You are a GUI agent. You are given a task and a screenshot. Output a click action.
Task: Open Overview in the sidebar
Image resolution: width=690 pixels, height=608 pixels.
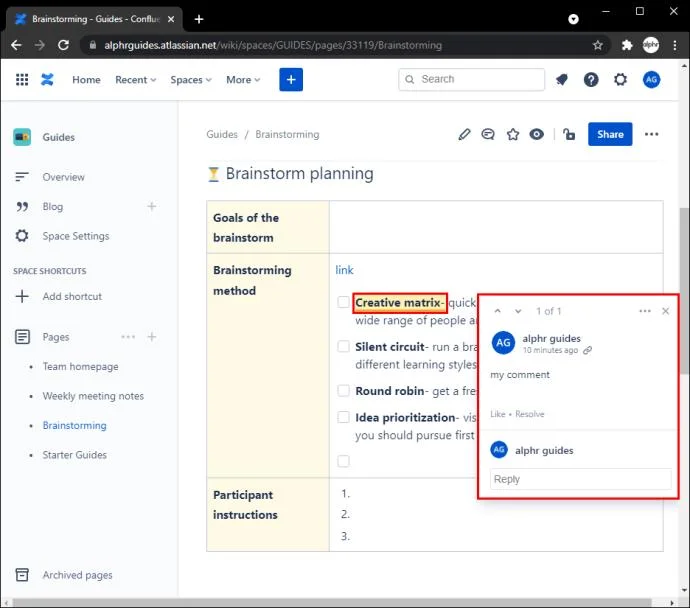coord(63,177)
